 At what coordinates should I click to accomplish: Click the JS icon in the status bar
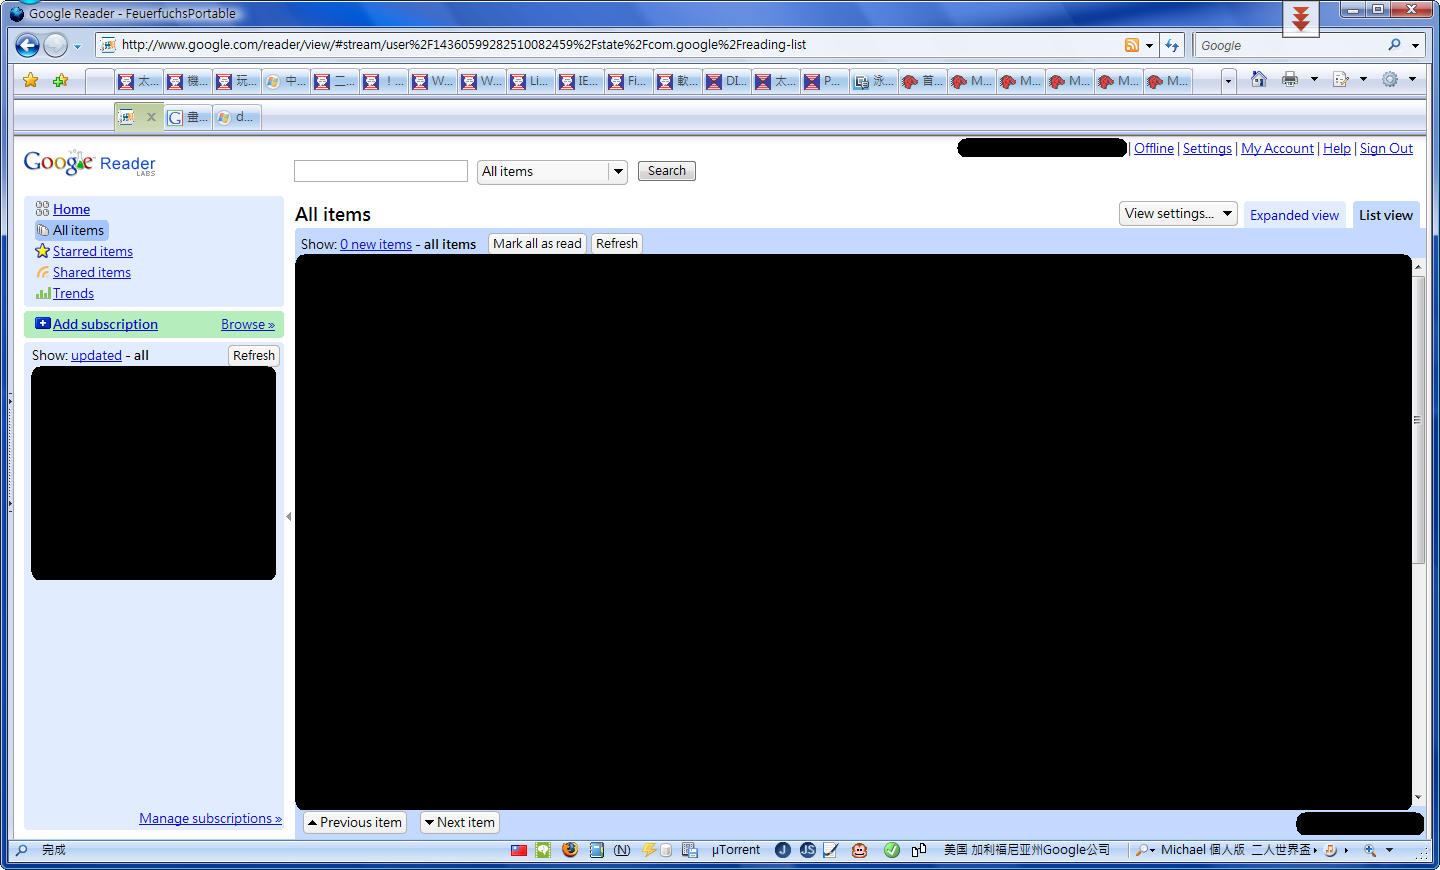pyautogui.click(x=808, y=850)
